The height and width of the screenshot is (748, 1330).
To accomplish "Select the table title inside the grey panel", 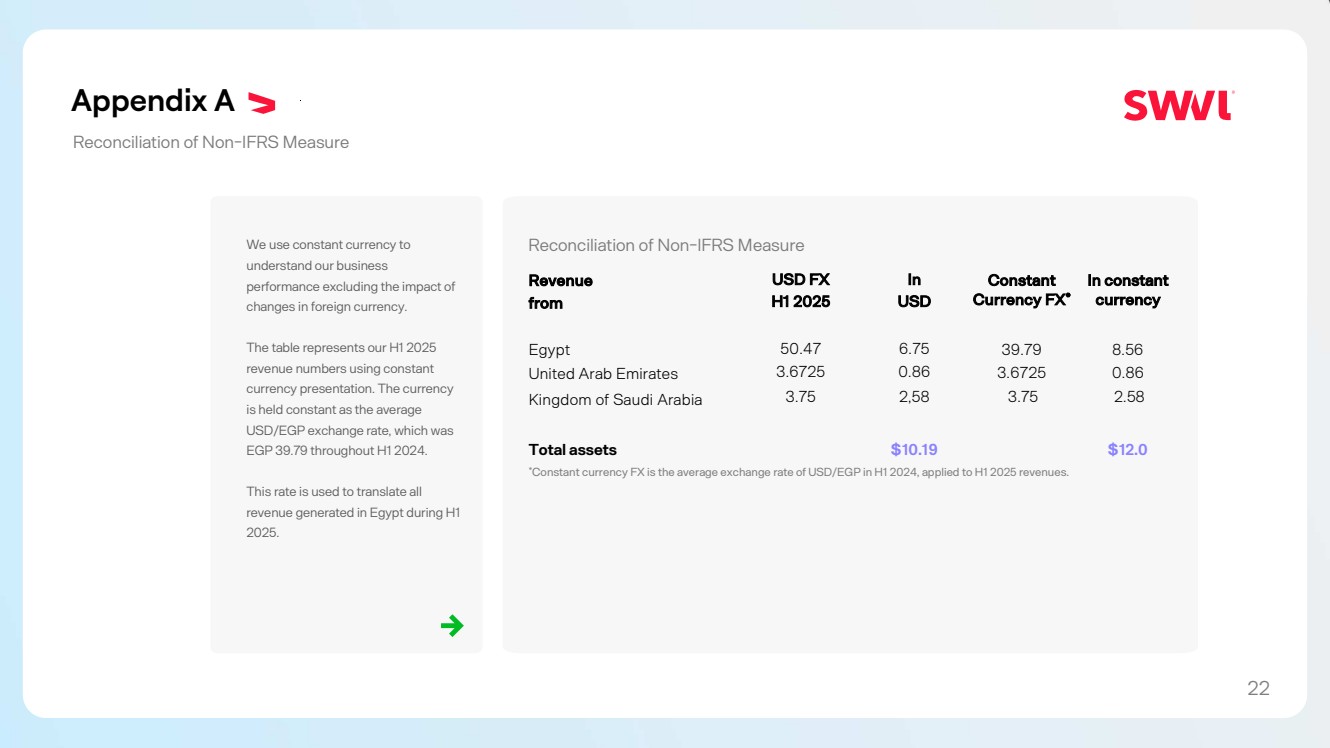I will pyautogui.click(x=666, y=245).
